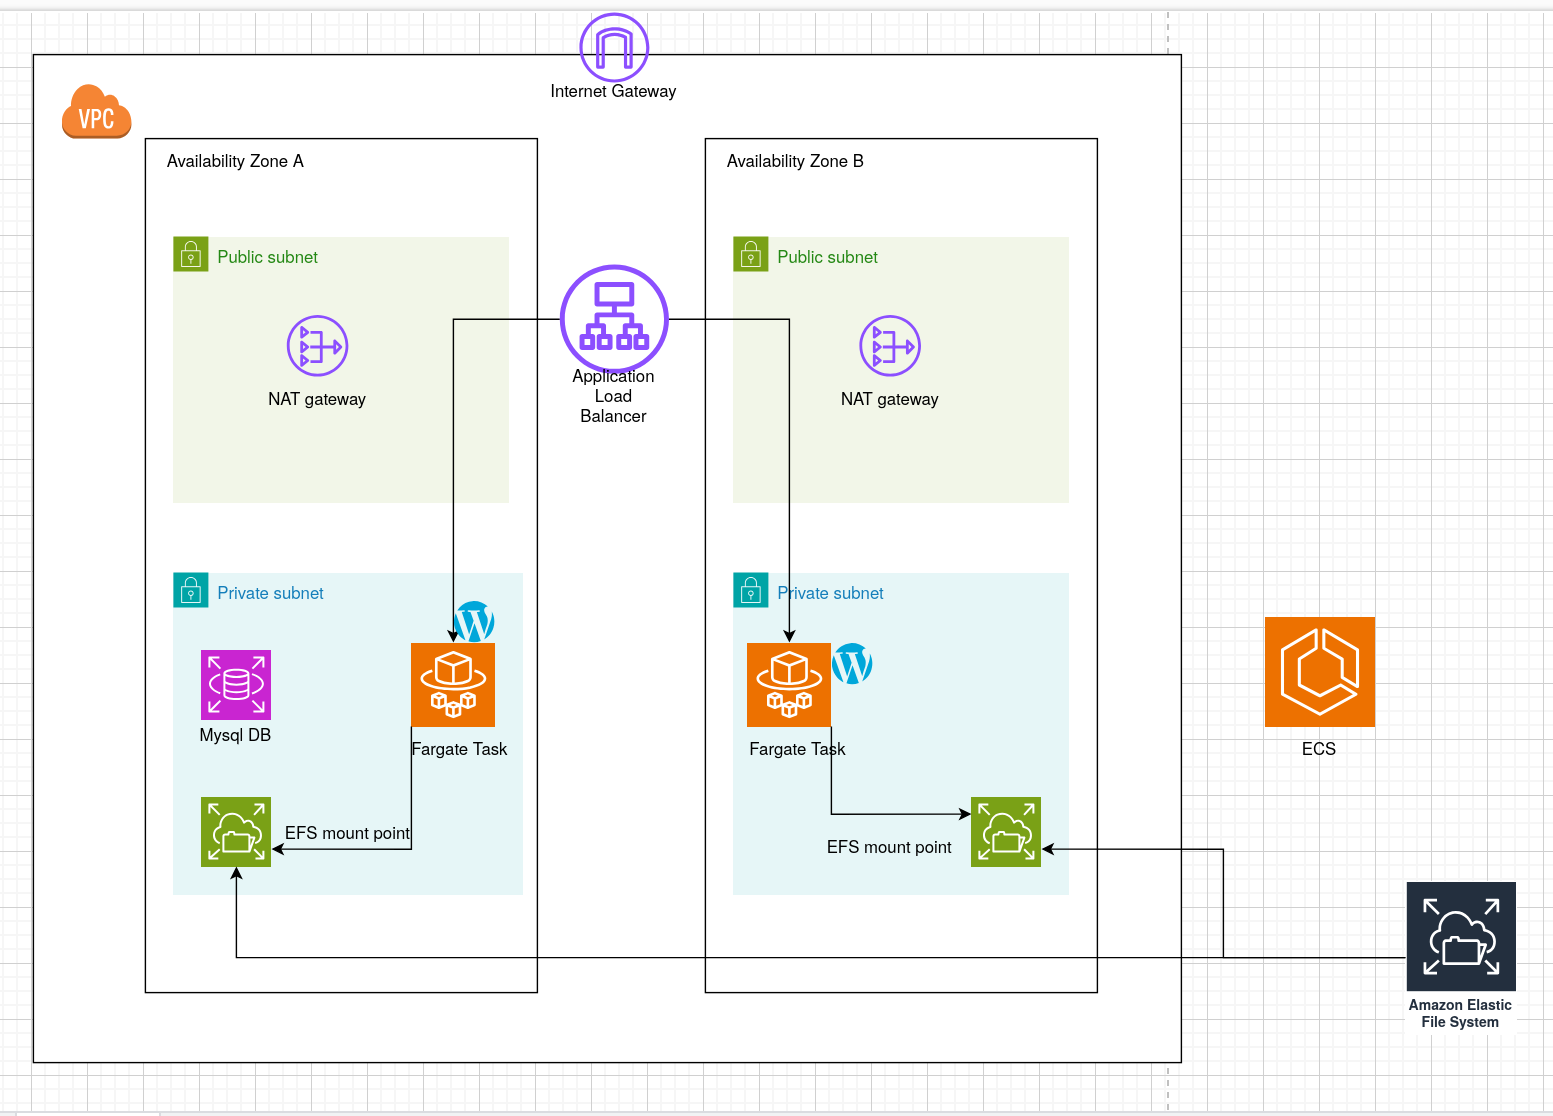Select the Application Load Balancer text label
The image size is (1553, 1116).
point(613,396)
